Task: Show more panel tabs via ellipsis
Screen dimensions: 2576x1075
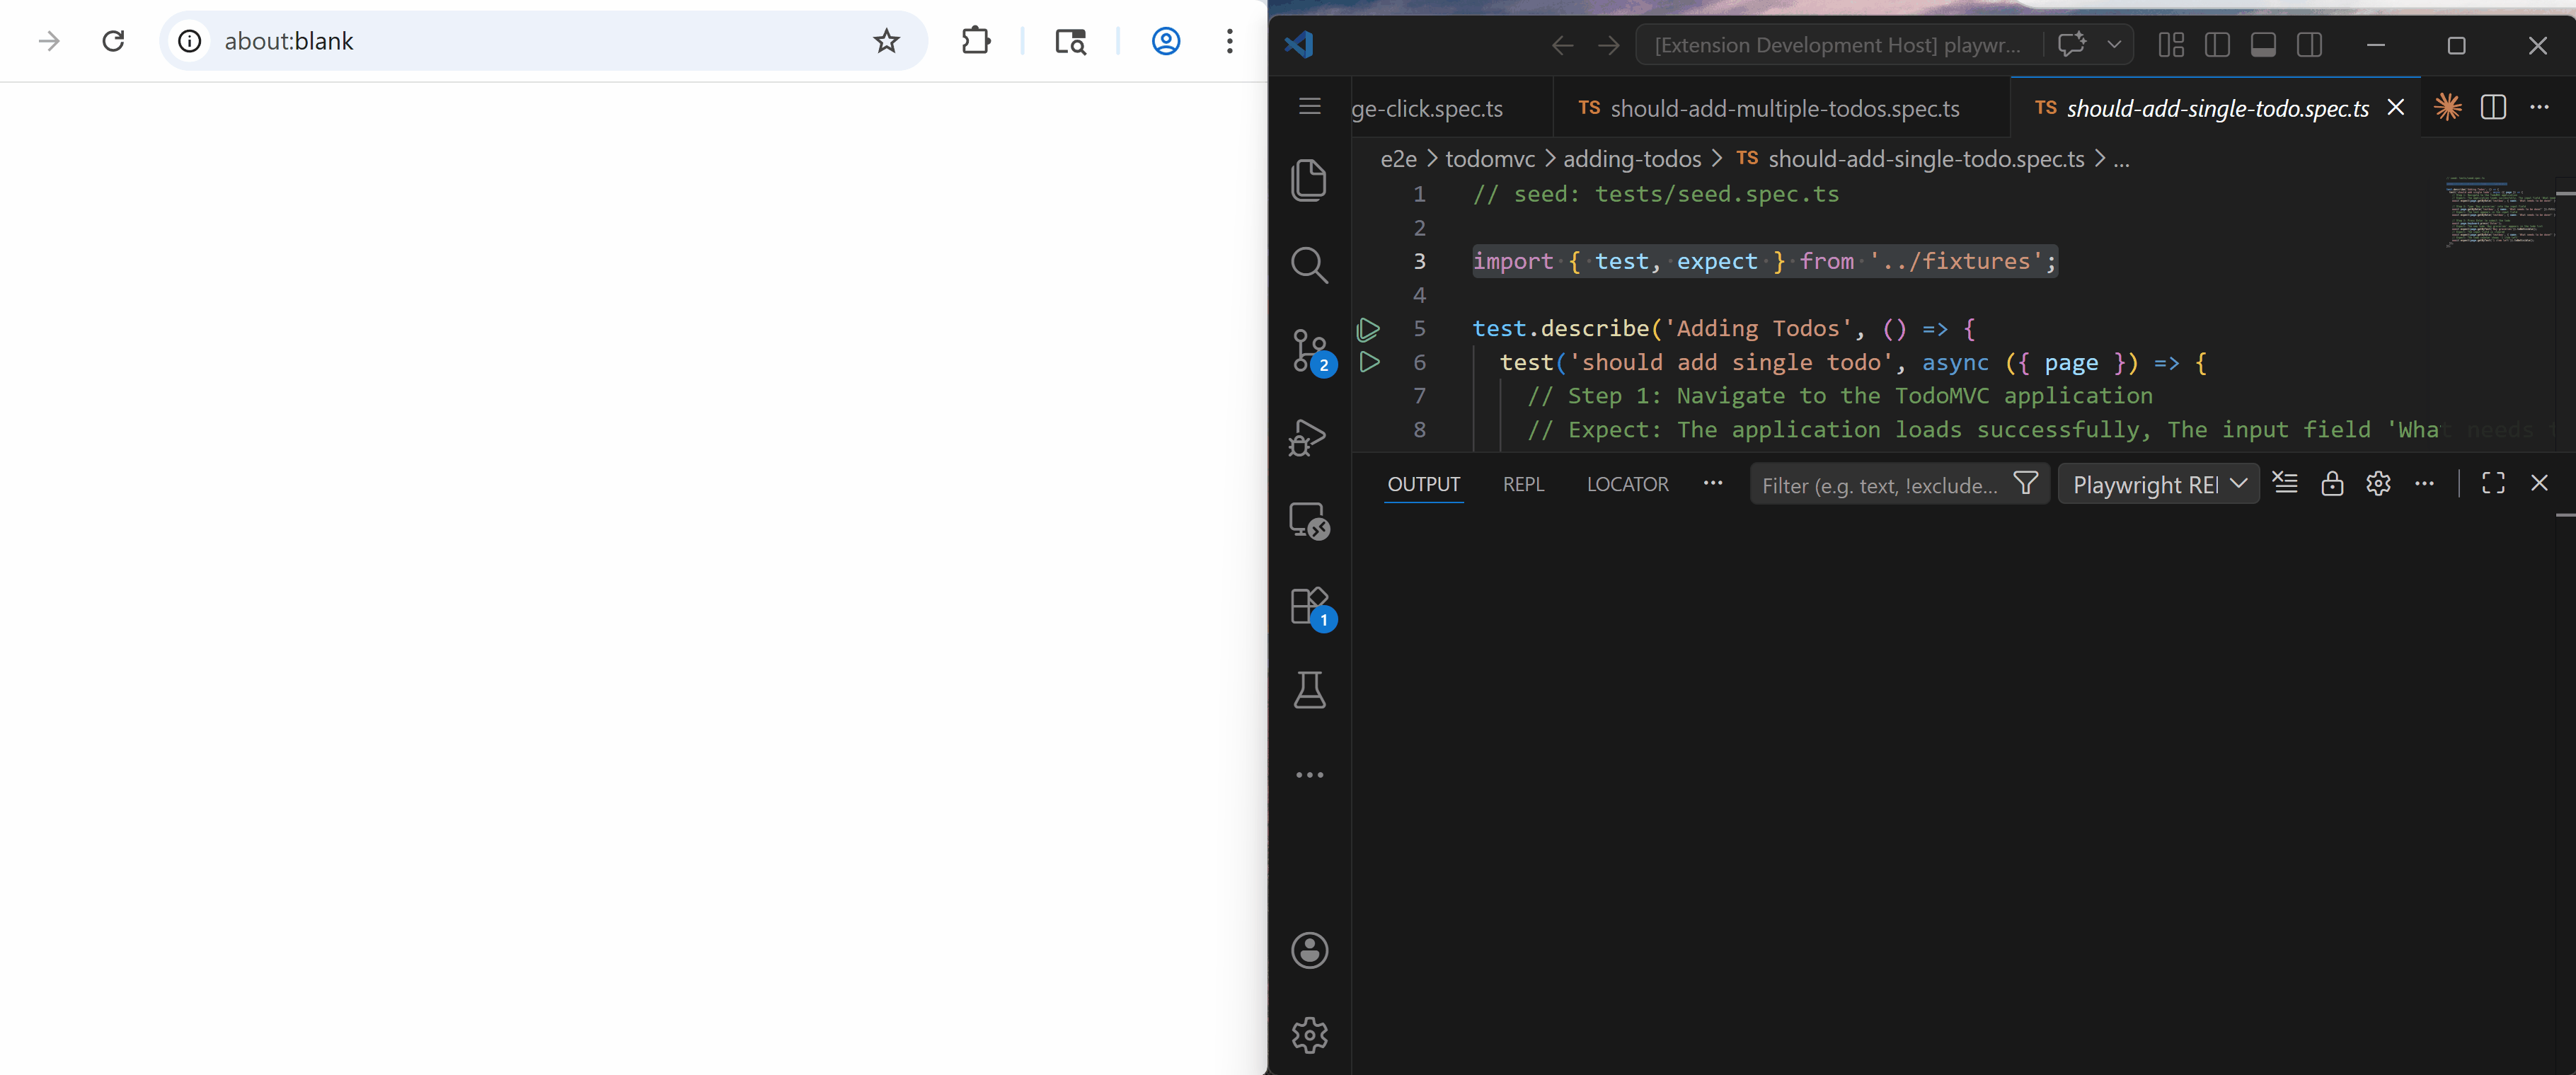Action: pyautogui.click(x=1713, y=483)
